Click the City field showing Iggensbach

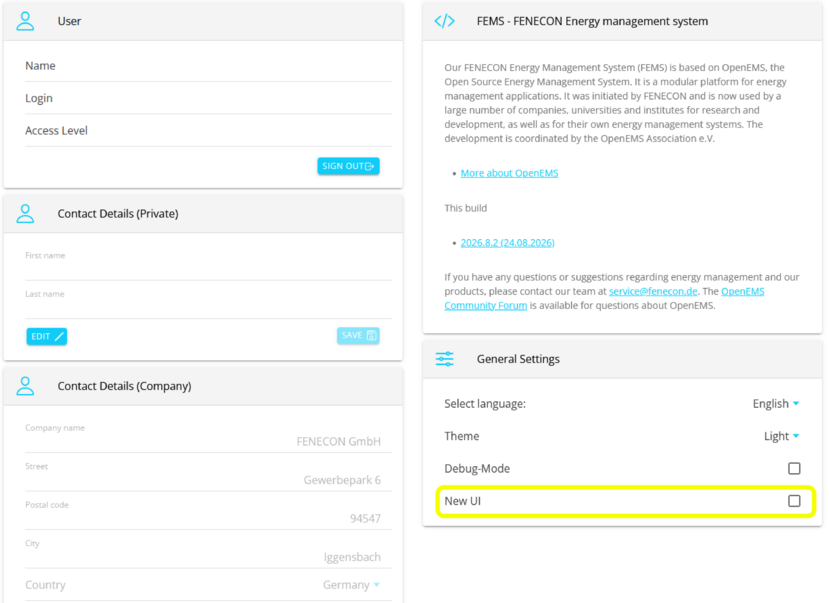pos(208,552)
